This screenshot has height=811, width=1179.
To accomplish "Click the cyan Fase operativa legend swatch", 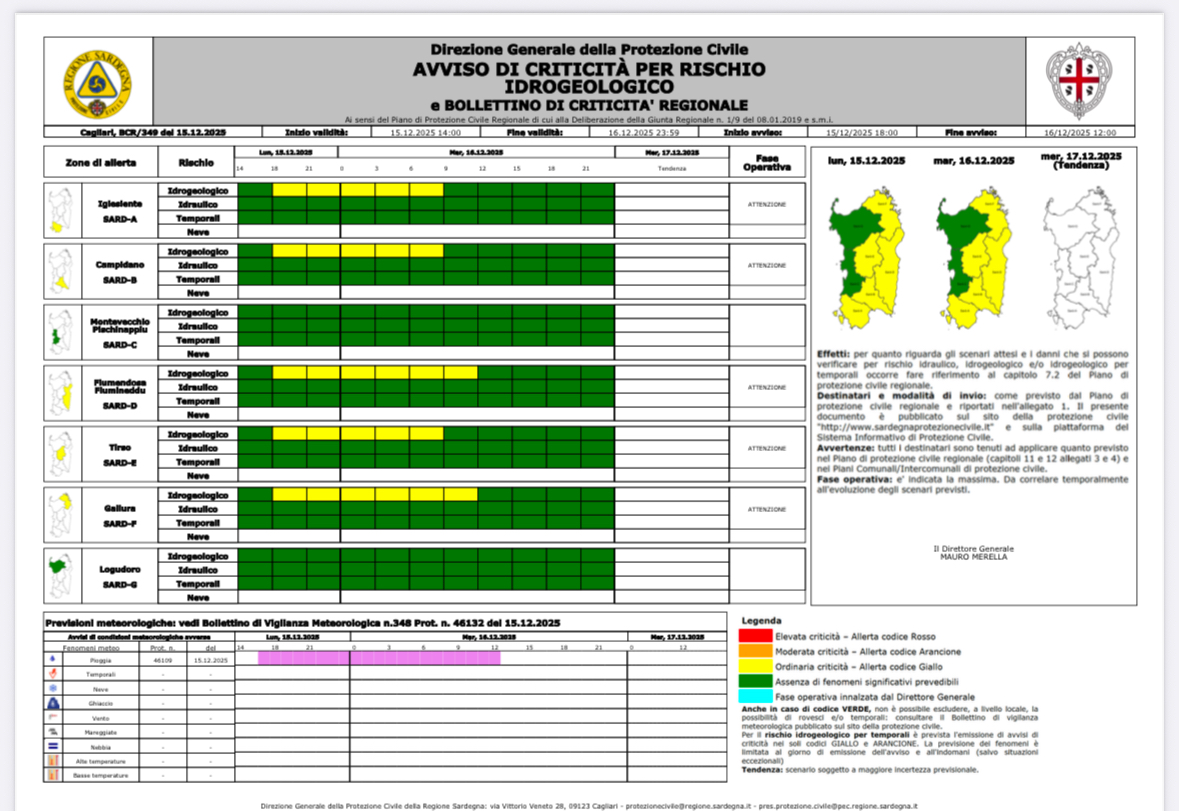I will click(755, 696).
